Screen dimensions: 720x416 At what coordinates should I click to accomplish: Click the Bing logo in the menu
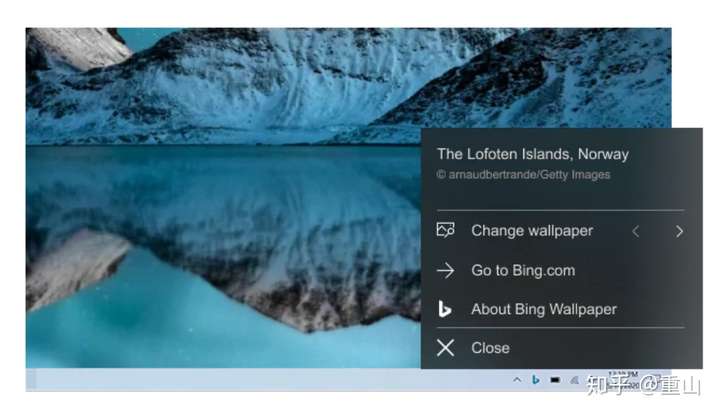(x=444, y=309)
